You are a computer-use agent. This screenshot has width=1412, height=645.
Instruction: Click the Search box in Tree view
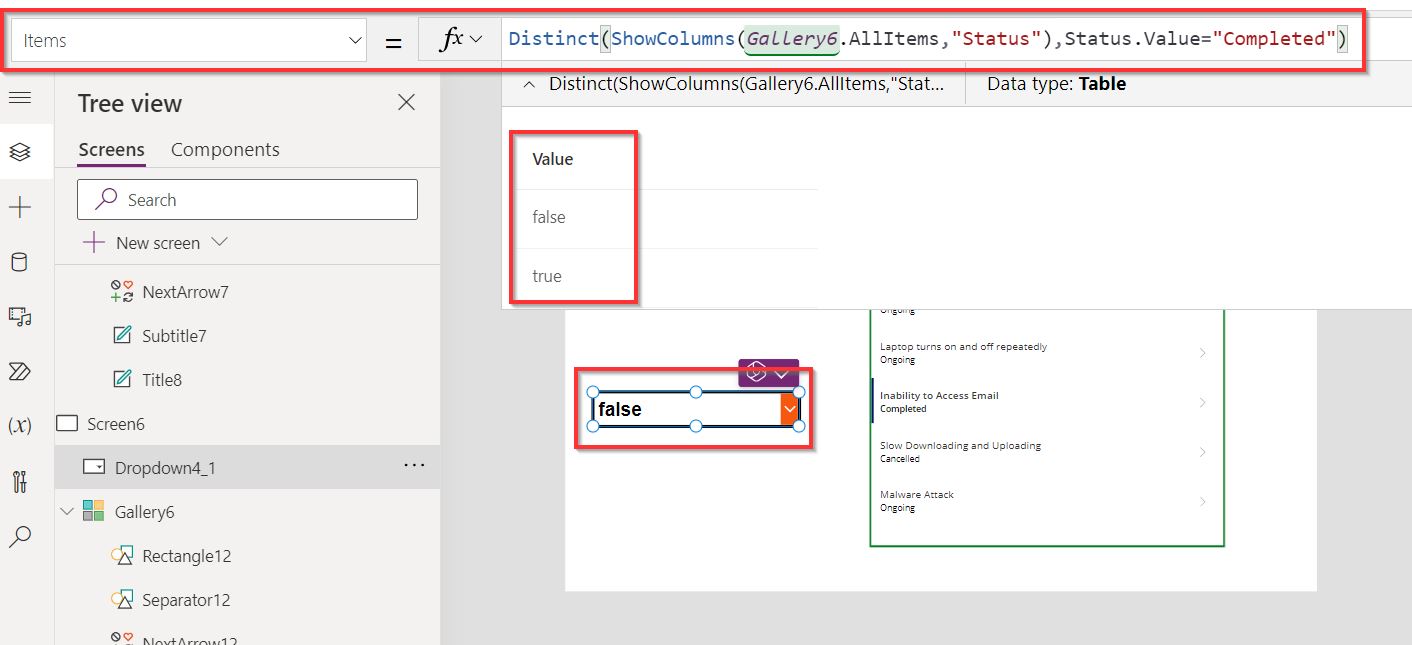[x=247, y=199]
